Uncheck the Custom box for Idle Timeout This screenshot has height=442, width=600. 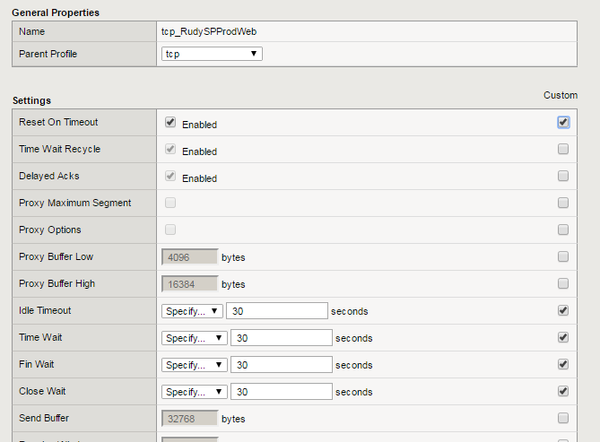[x=564, y=311]
